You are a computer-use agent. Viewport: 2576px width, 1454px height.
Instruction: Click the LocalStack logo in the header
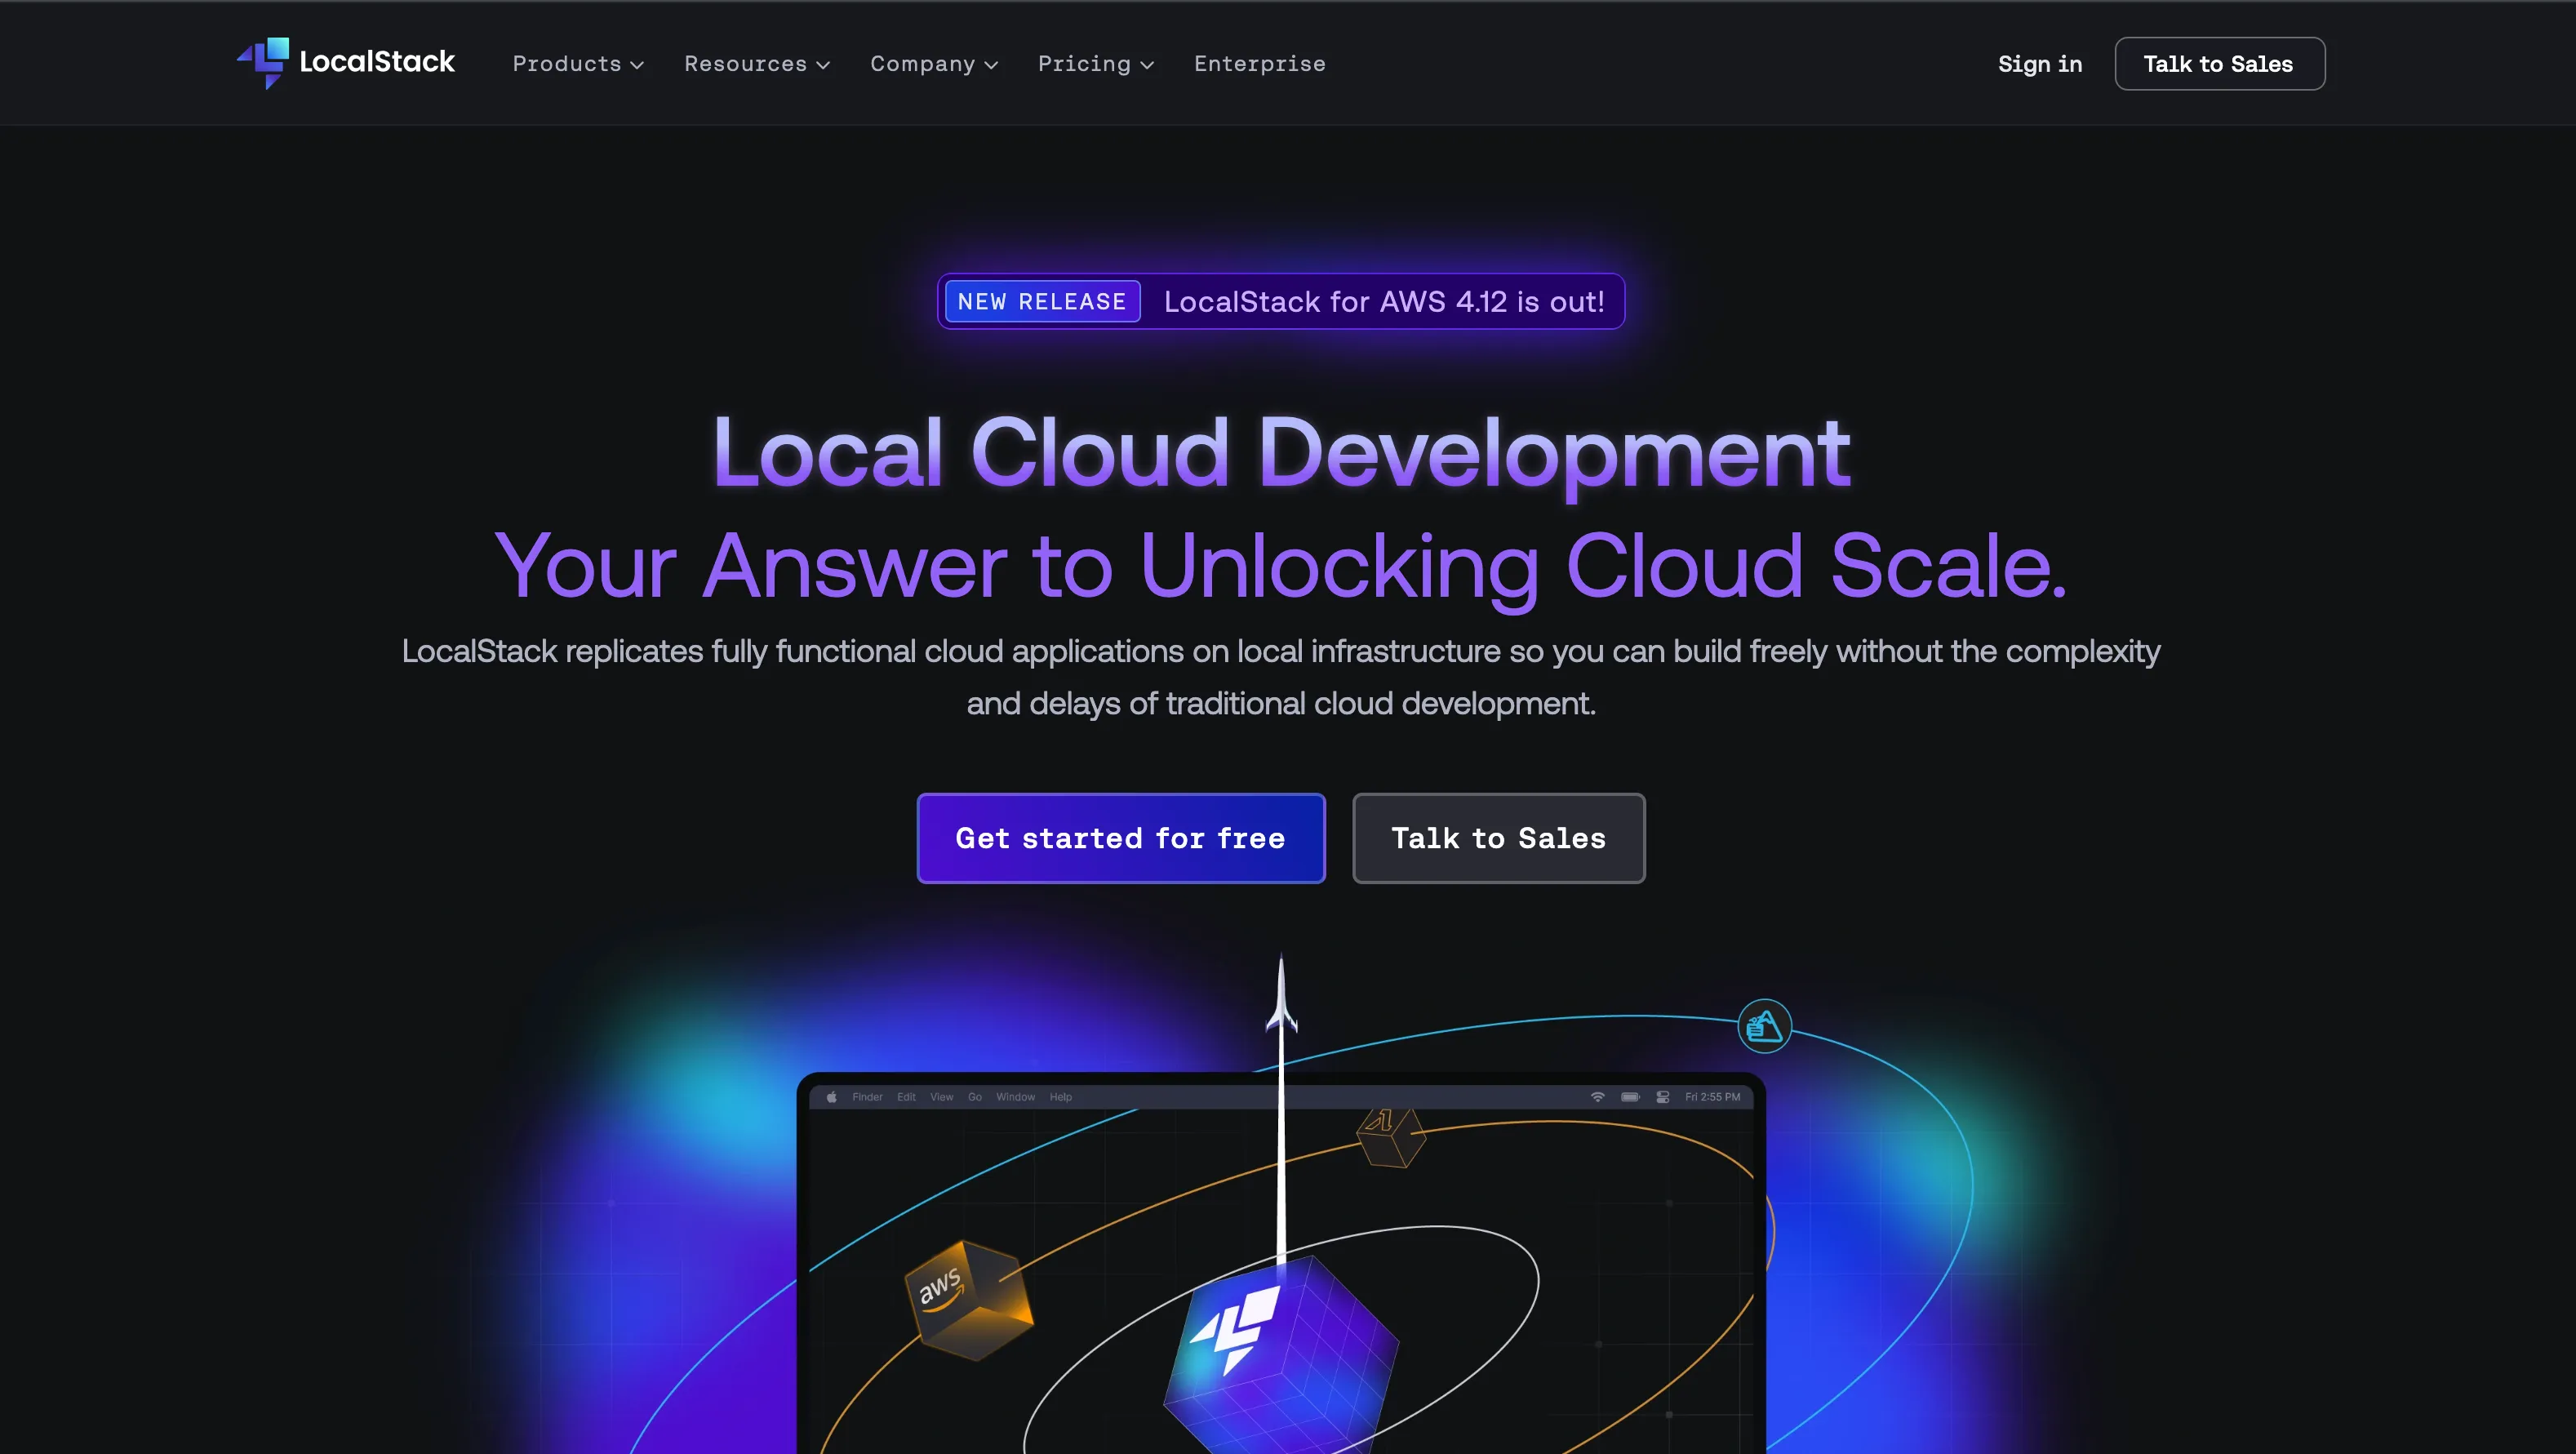[x=345, y=63]
